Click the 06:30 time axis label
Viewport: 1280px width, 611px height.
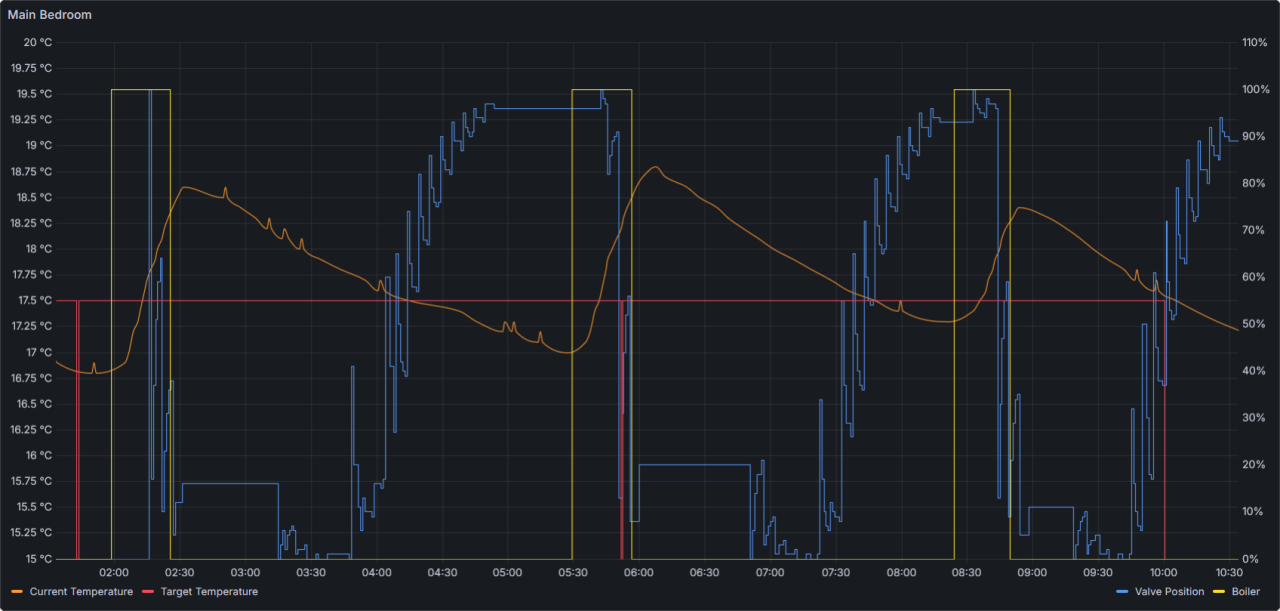pyautogui.click(x=704, y=573)
